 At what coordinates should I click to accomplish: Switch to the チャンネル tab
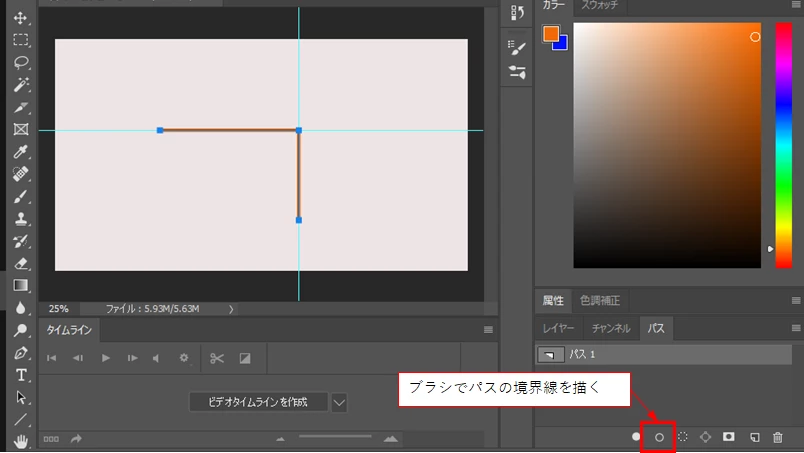[x=611, y=328]
